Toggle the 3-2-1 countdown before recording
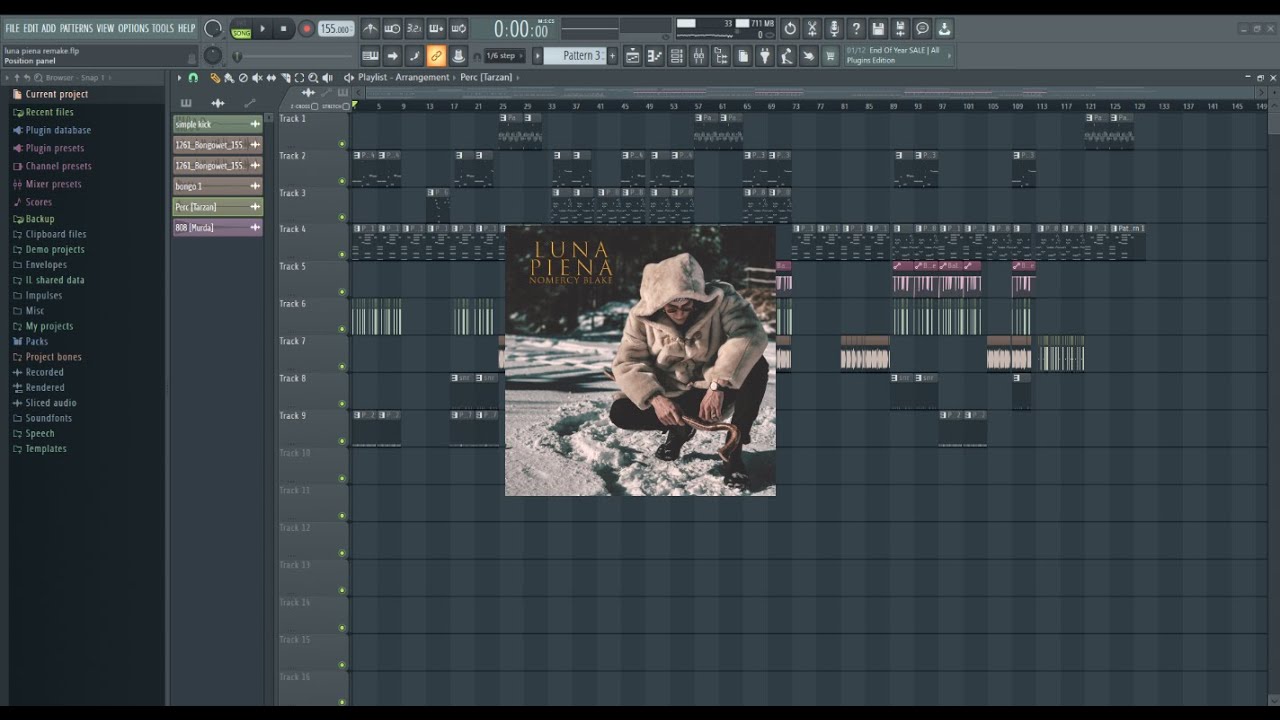Image resolution: width=1280 pixels, height=720 pixels. (x=414, y=29)
